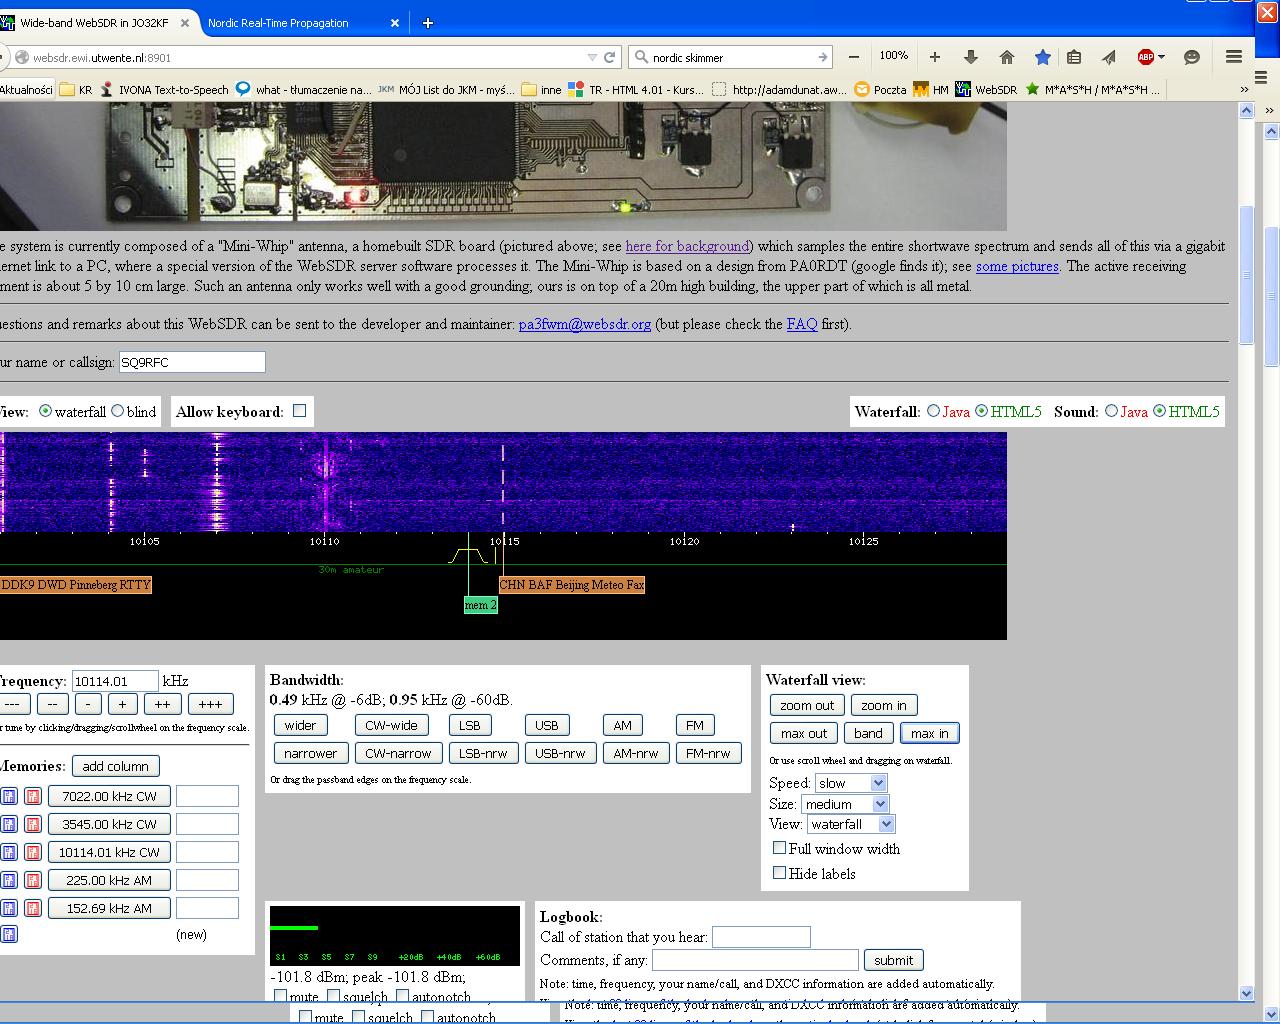
Task: Open the downloads arrow icon
Action: pyautogui.click(x=970, y=57)
